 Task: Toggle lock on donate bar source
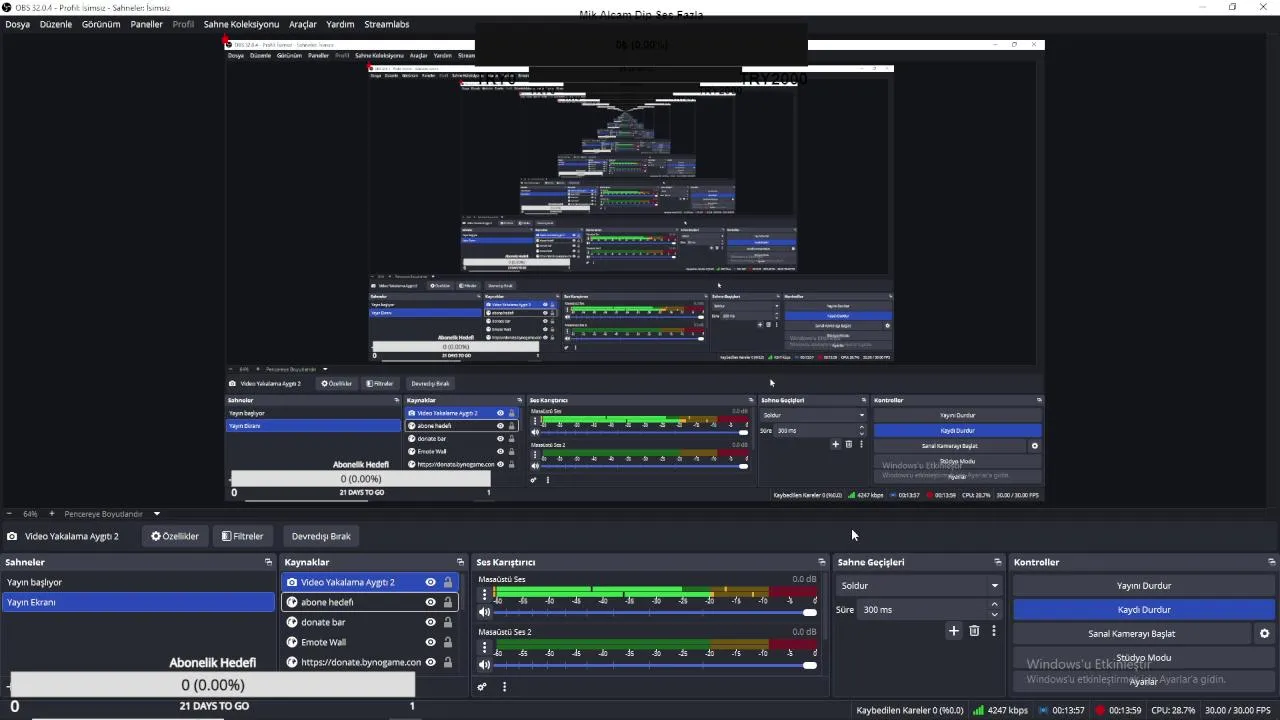pos(448,622)
